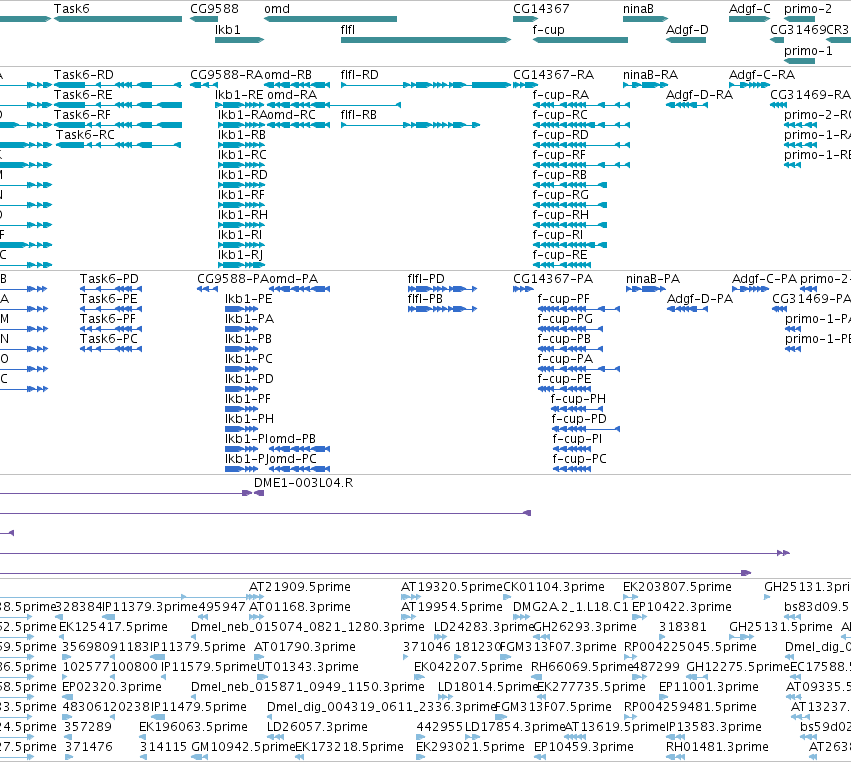This screenshot has width=851, height=762.
Task: Click the CG14367-PA protein label
Action: (553, 279)
